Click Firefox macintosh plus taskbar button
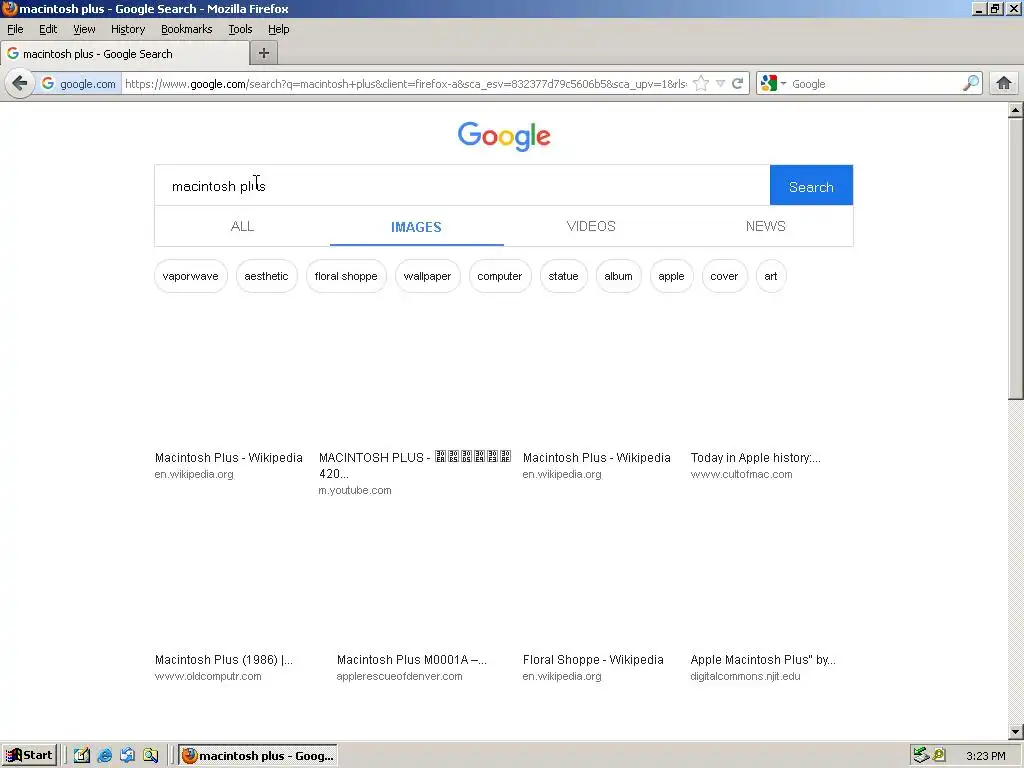This screenshot has height=768, width=1024. pyautogui.click(x=258, y=756)
